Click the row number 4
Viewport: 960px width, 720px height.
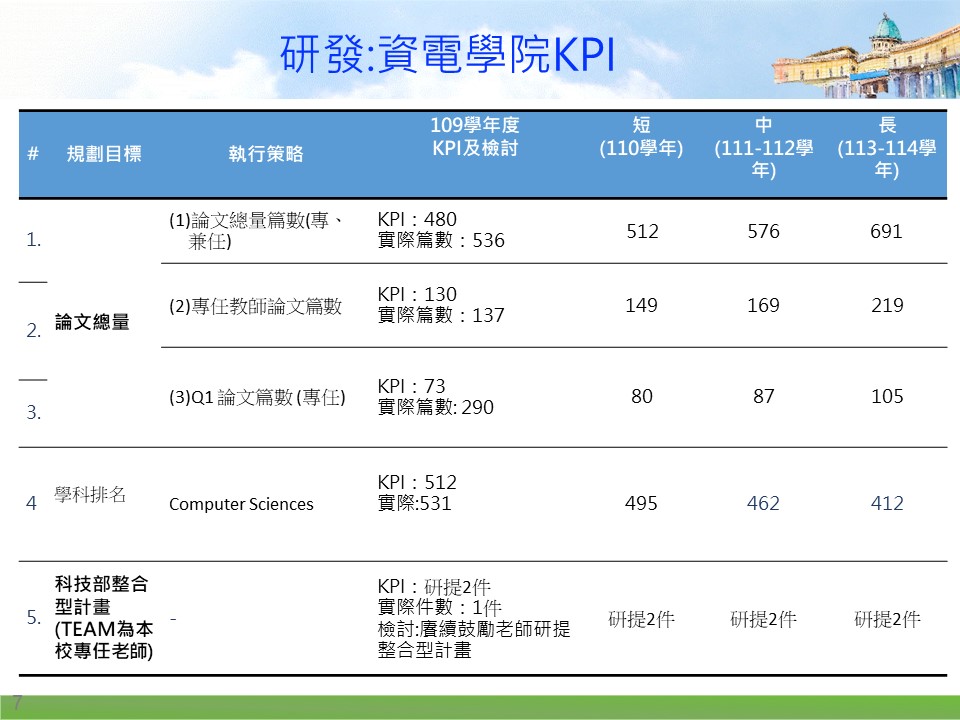31,503
